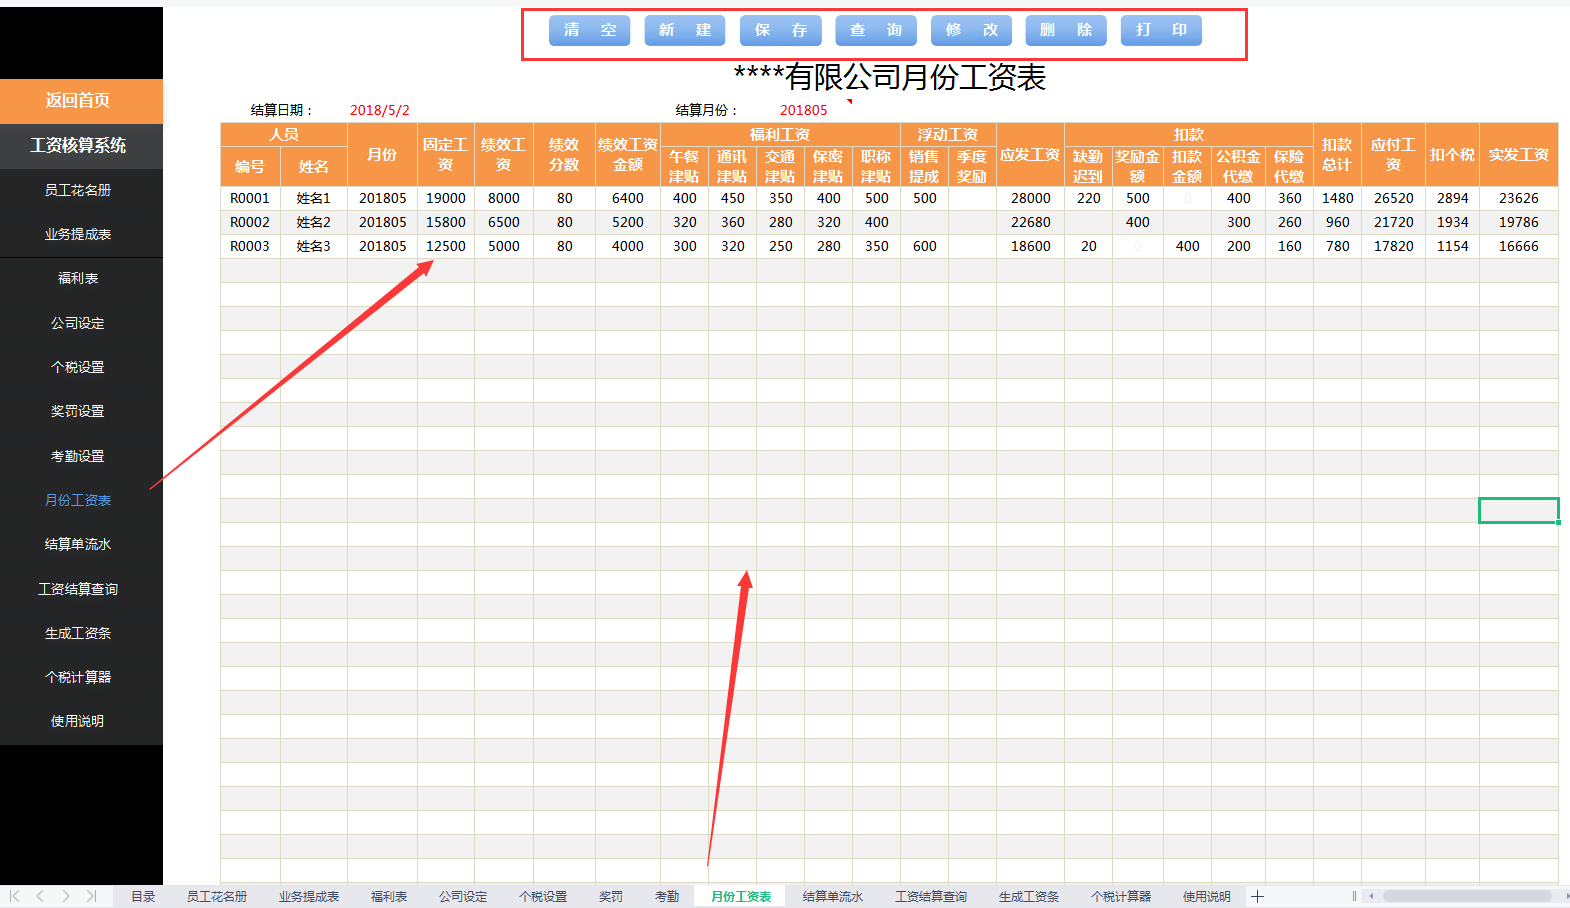Click the next sheet arrow
The width and height of the screenshot is (1570, 908).
[66, 896]
